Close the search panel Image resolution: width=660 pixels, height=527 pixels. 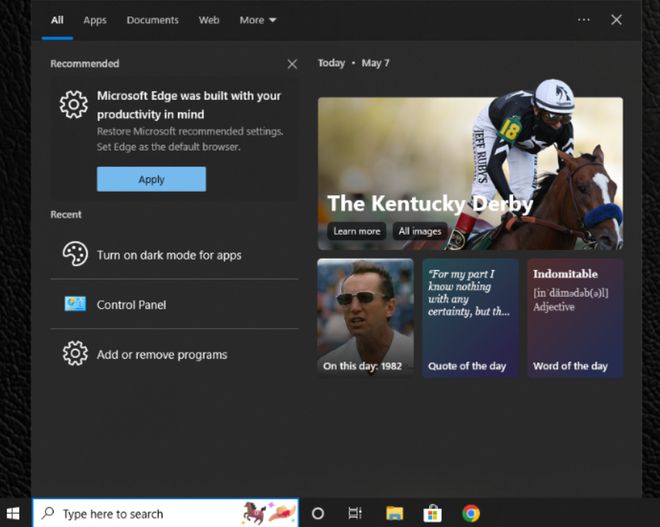coord(616,20)
